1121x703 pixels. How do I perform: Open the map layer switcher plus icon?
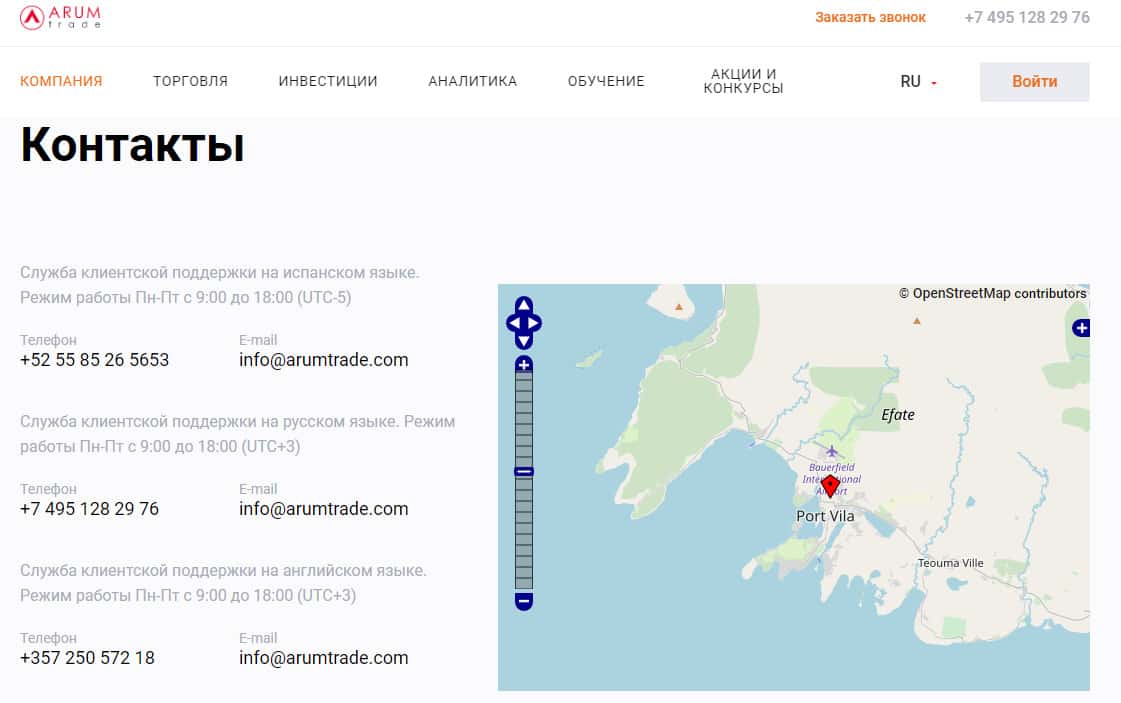(1081, 328)
